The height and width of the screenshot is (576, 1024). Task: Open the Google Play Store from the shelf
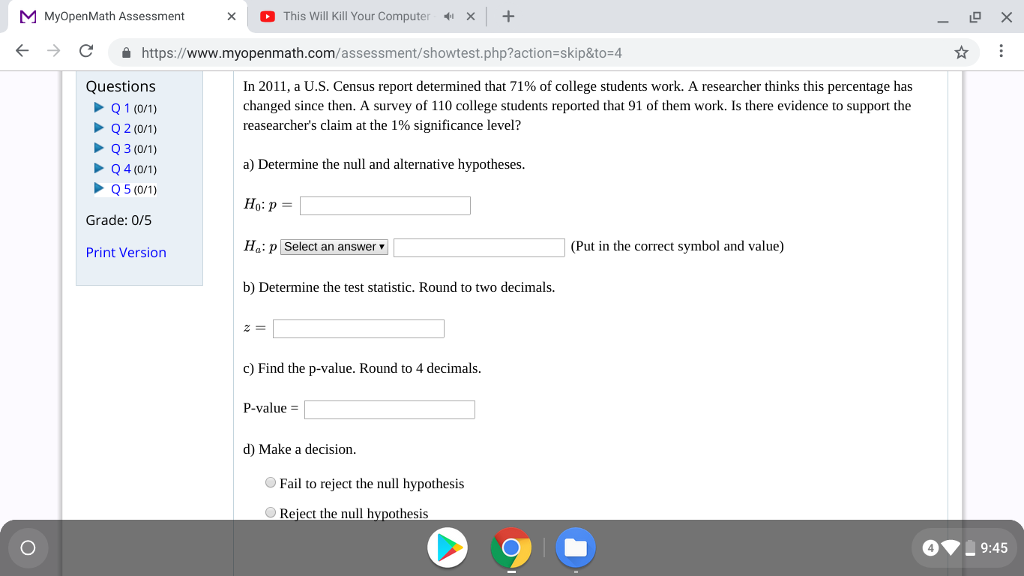pyautogui.click(x=447, y=548)
